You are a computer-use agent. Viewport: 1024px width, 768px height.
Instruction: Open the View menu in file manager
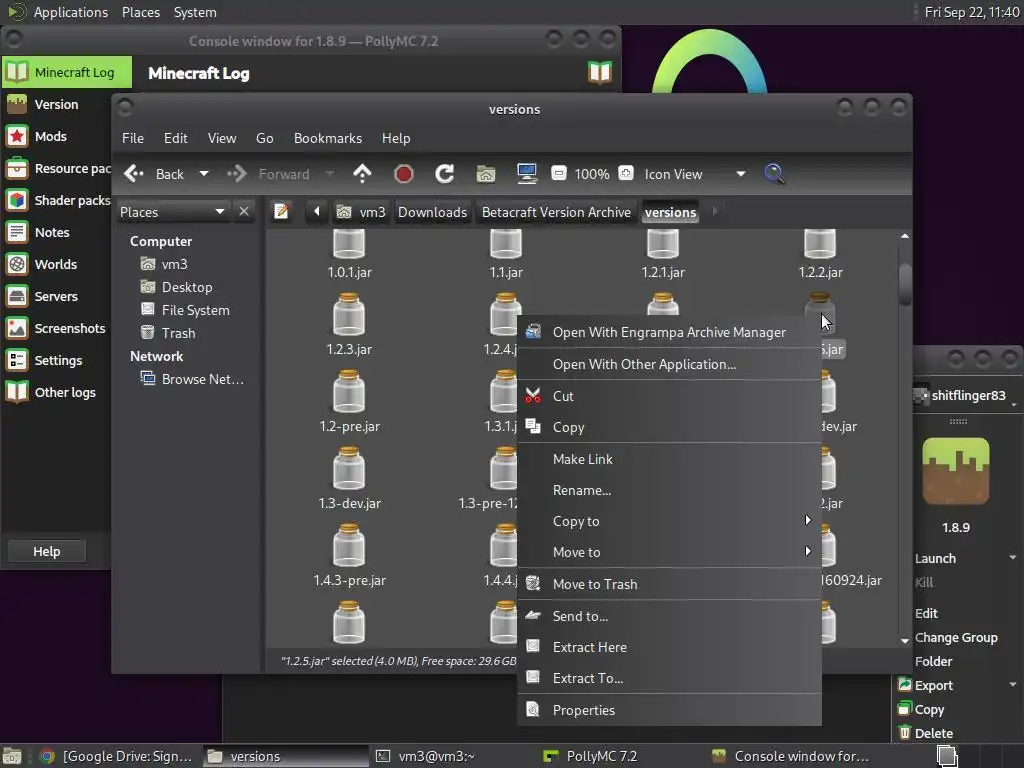click(222, 138)
